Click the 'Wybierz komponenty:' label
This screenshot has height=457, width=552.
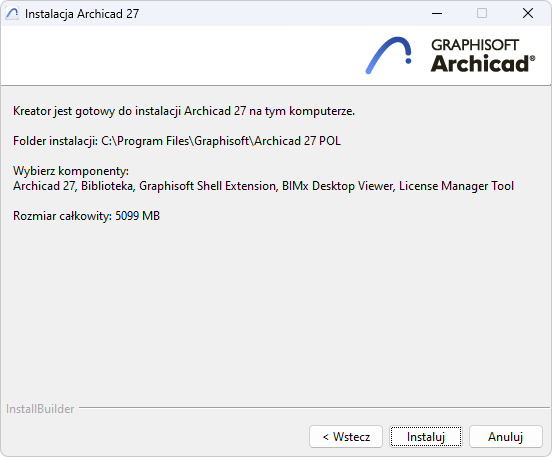pos(71,171)
